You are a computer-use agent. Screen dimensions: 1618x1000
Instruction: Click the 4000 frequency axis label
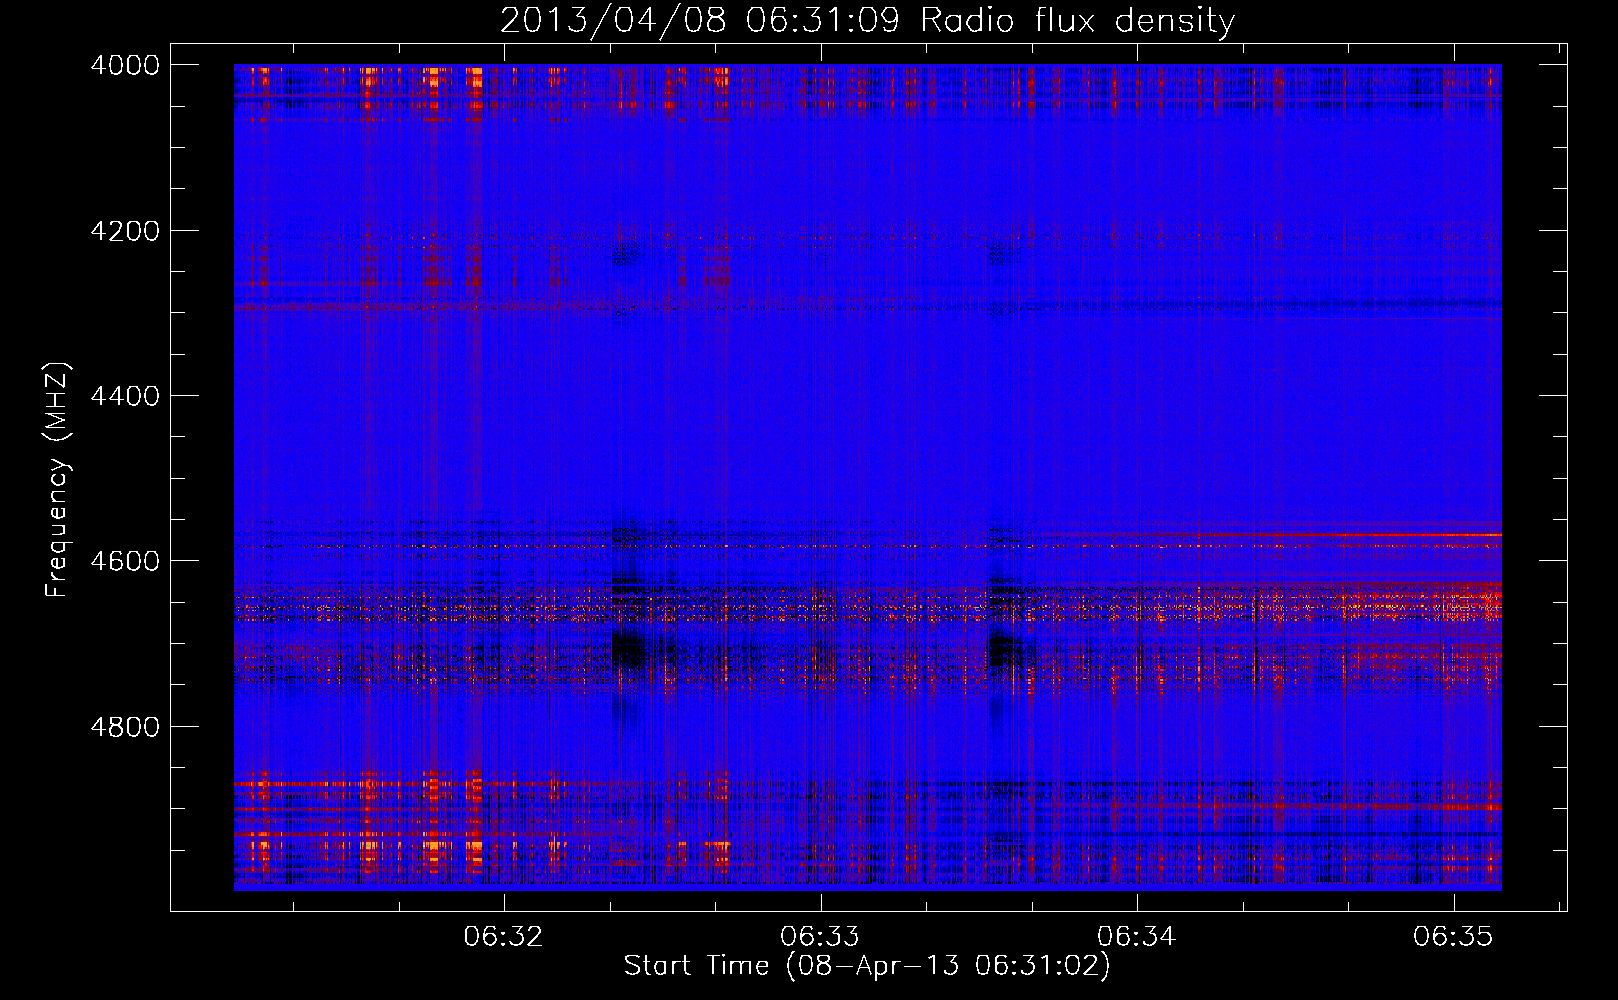point(125,65)
